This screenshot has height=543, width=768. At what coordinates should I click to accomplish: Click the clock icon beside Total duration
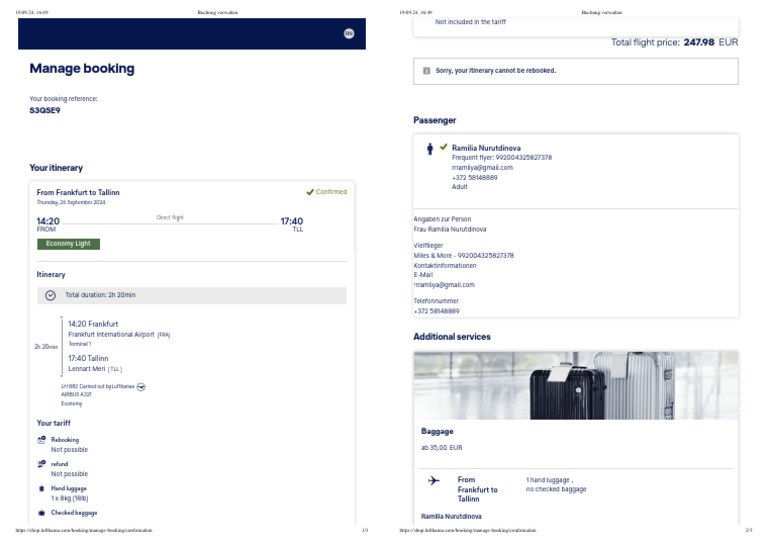click(50, 295)
